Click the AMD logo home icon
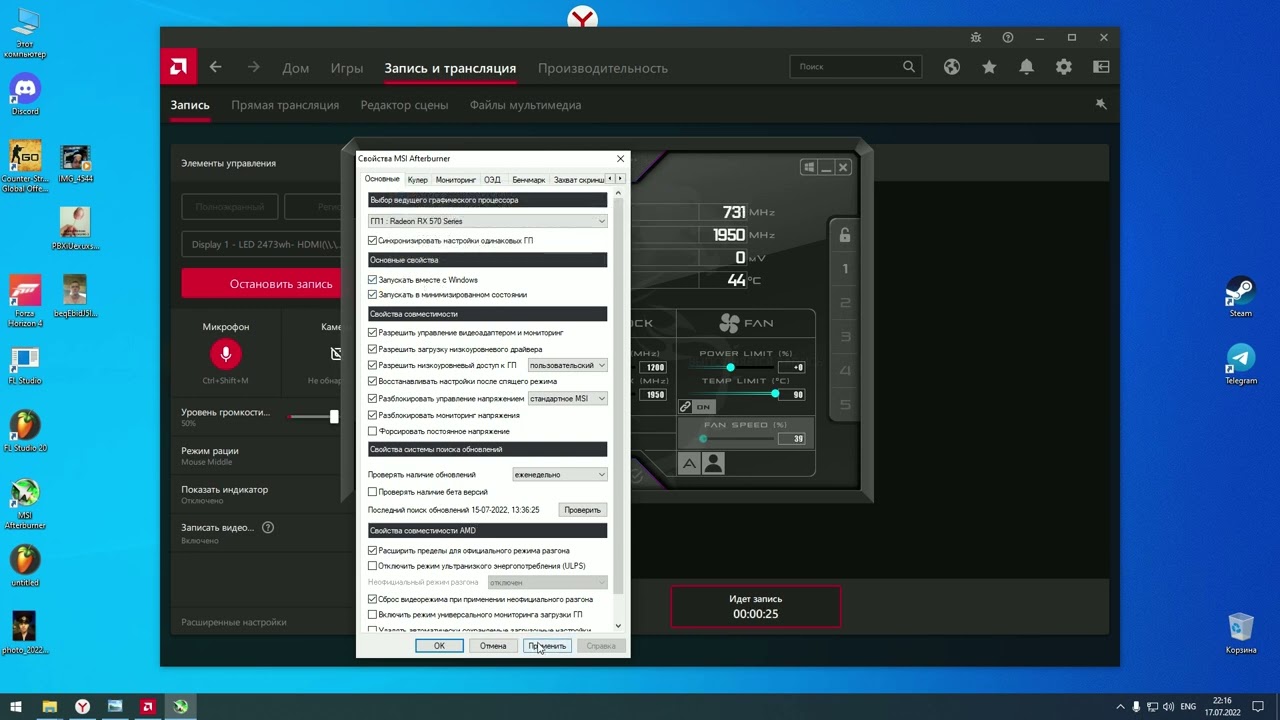The height and width of the screenshot is (720, 1280). pos(179,67)
